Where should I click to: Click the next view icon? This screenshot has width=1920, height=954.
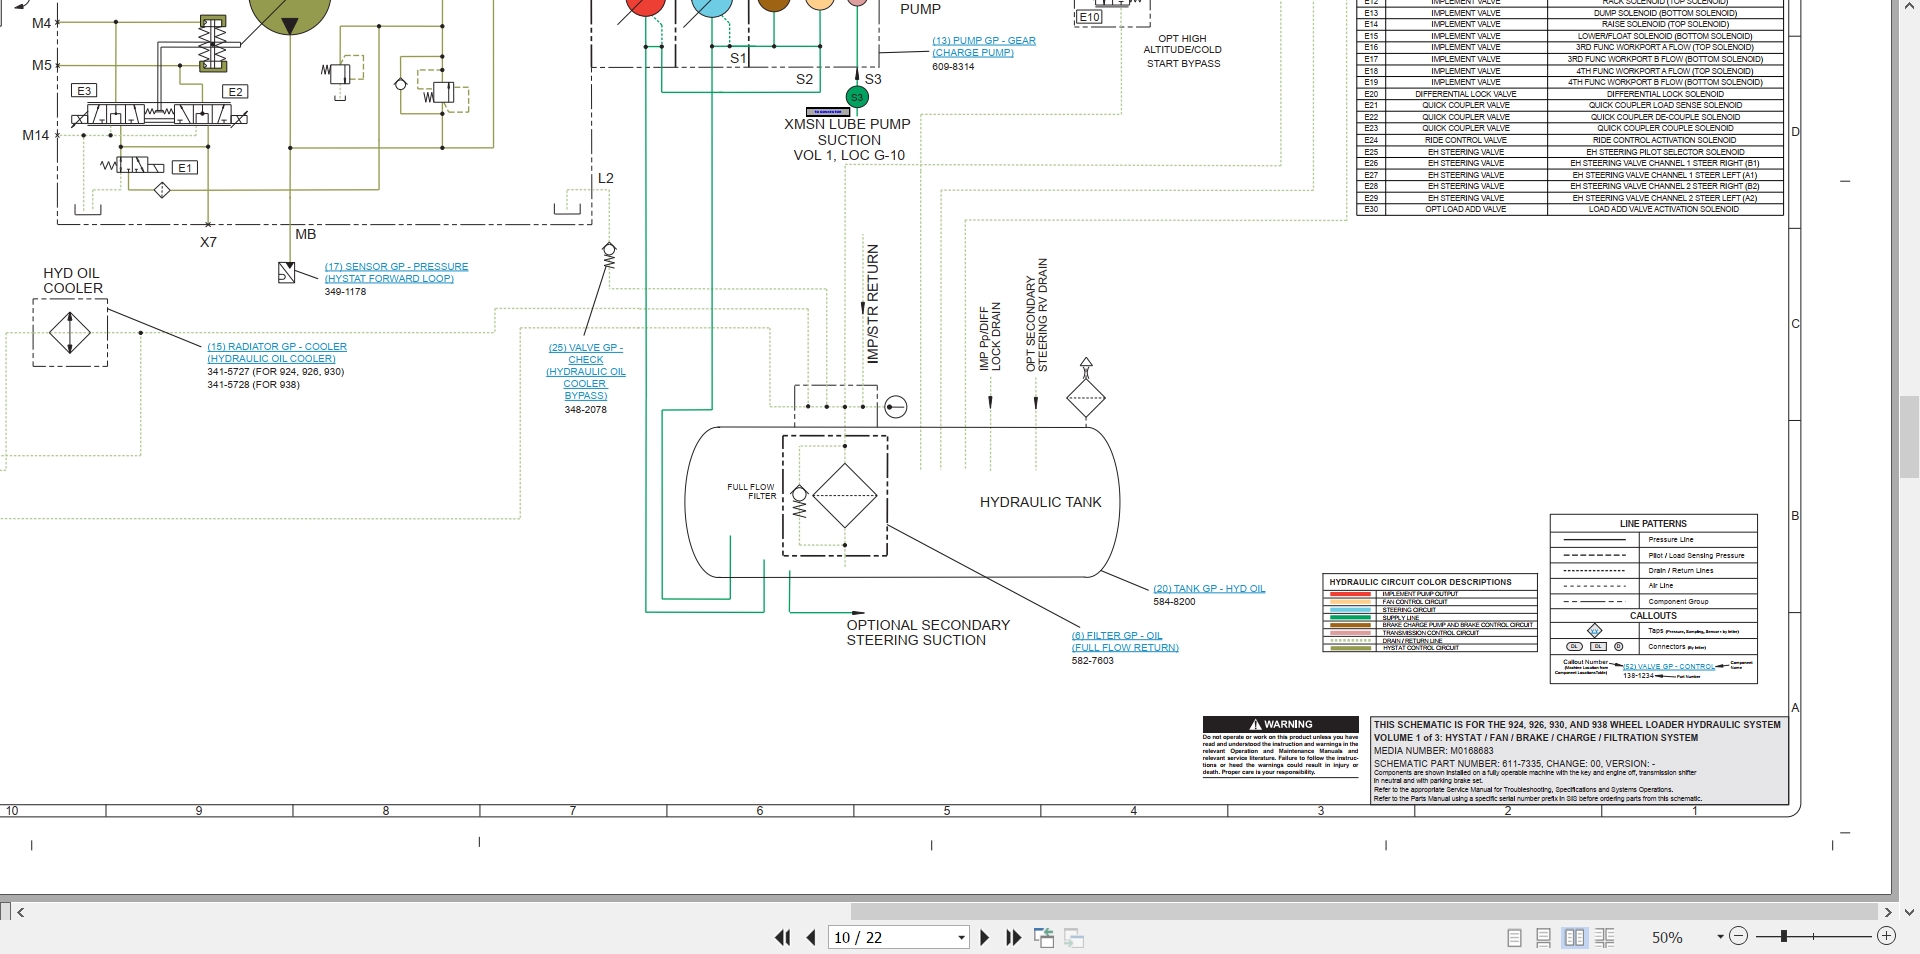tap(1074, 937)
